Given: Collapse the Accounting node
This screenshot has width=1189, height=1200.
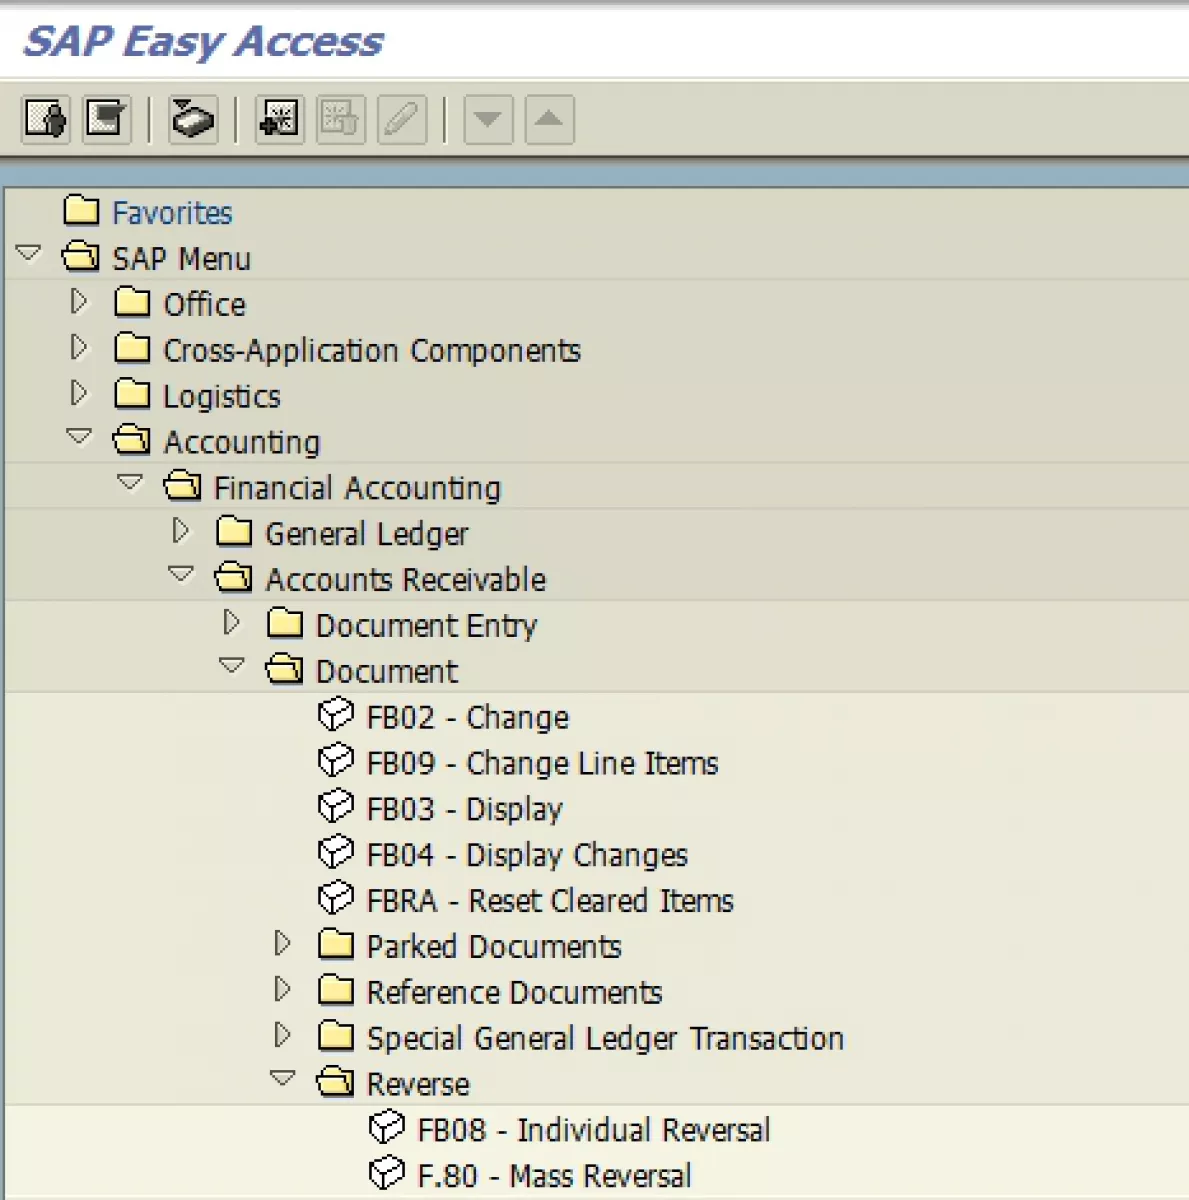Looking at the screenshot, I should [x=79, y=437].
